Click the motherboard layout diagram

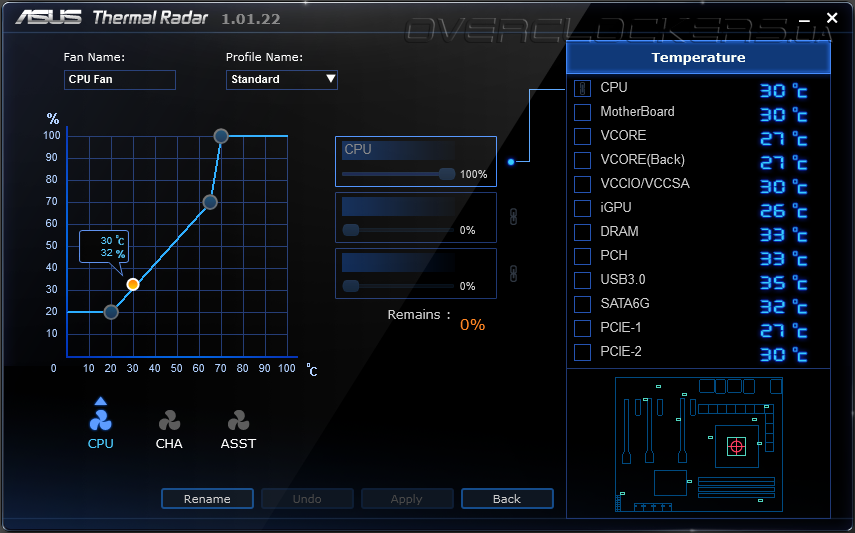click(x=699, y=444)
